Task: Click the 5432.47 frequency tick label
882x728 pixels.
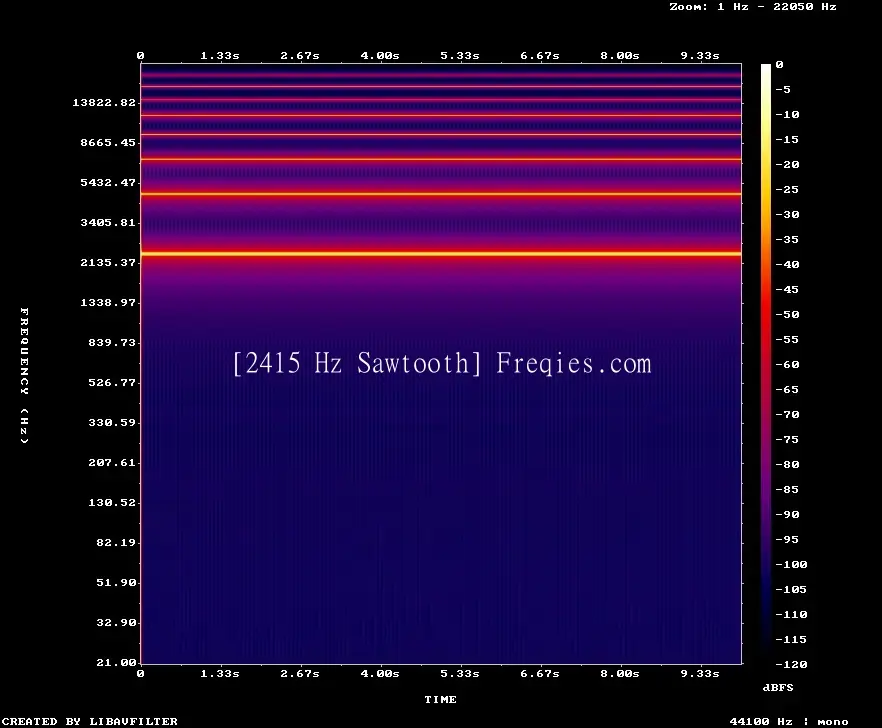Action: [x=108, y=182]
